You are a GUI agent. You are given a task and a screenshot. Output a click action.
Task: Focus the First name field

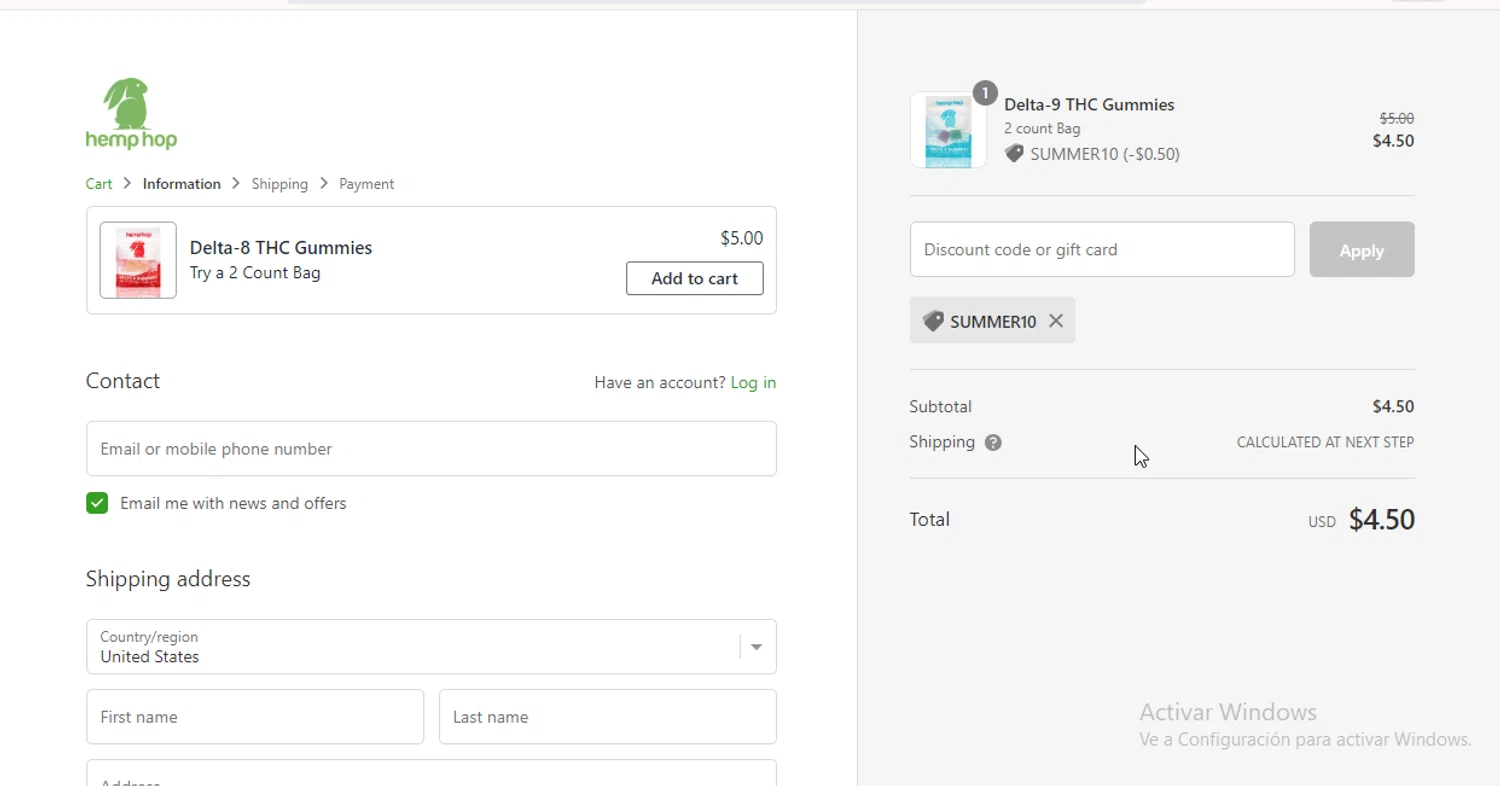[255, 717]
